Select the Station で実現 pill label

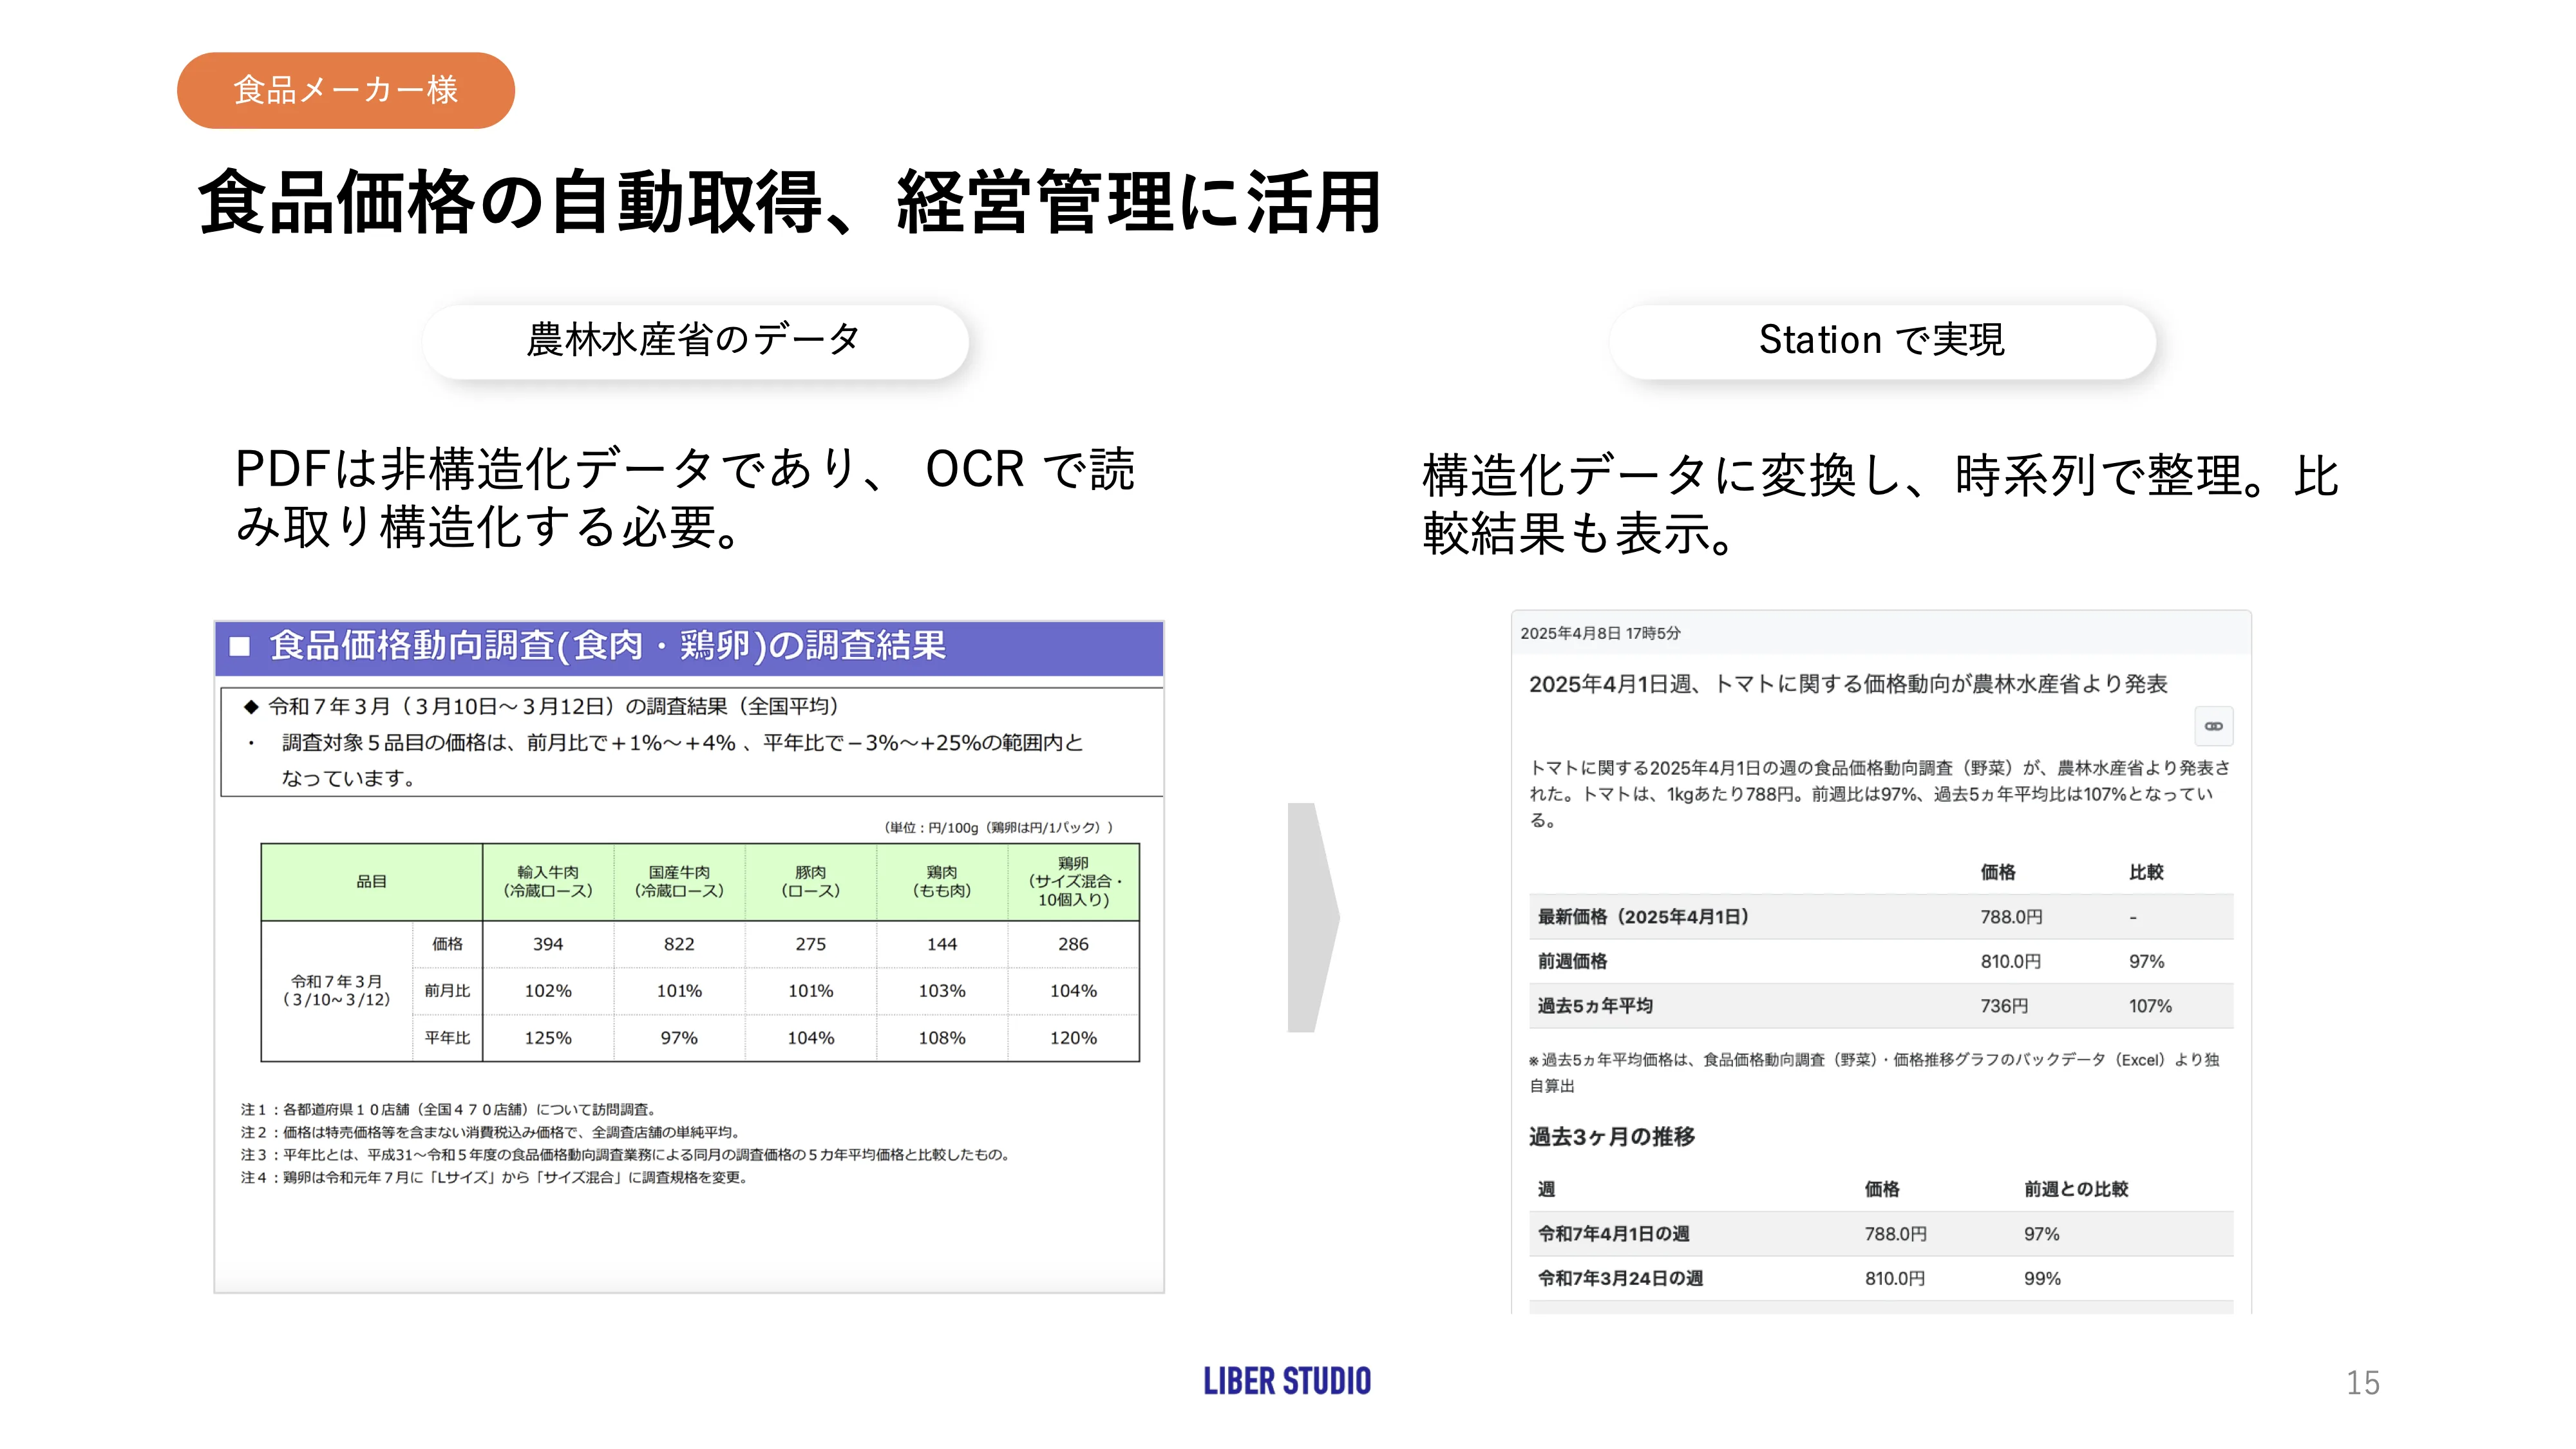pyautogui.click(x=1884, y=340)
